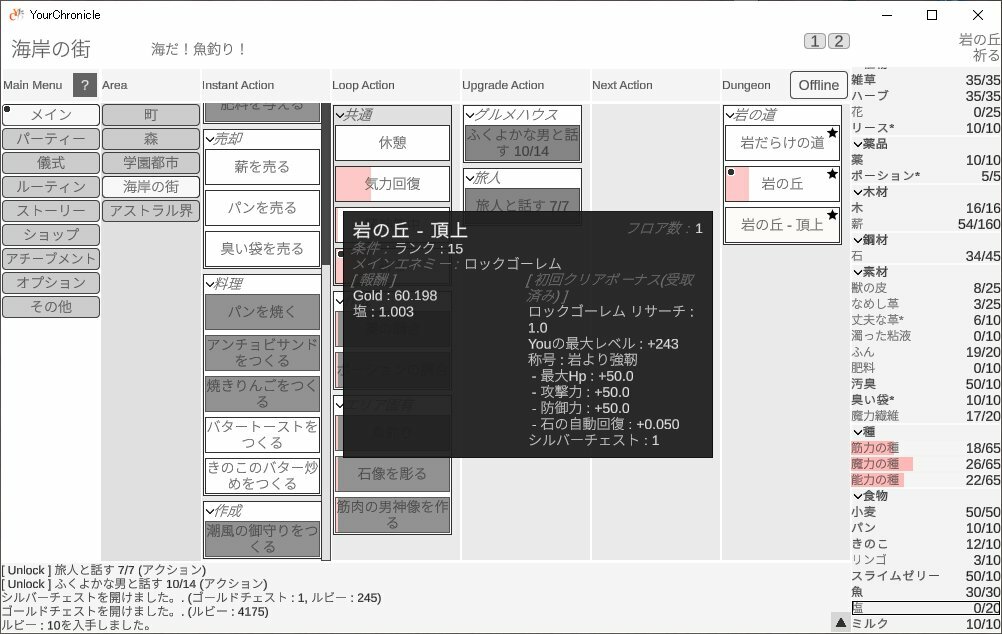Viewport: 1002px width, 634px height.
Task: Switch to preset 2
Action: 839,41
